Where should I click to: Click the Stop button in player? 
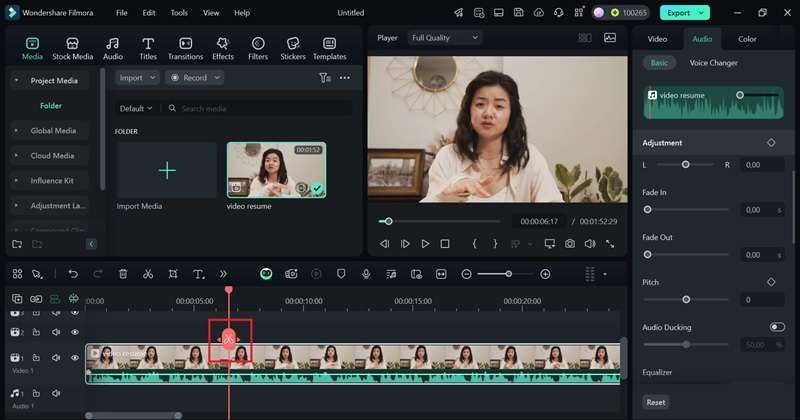pyautogui.click(x=445, y=244)
